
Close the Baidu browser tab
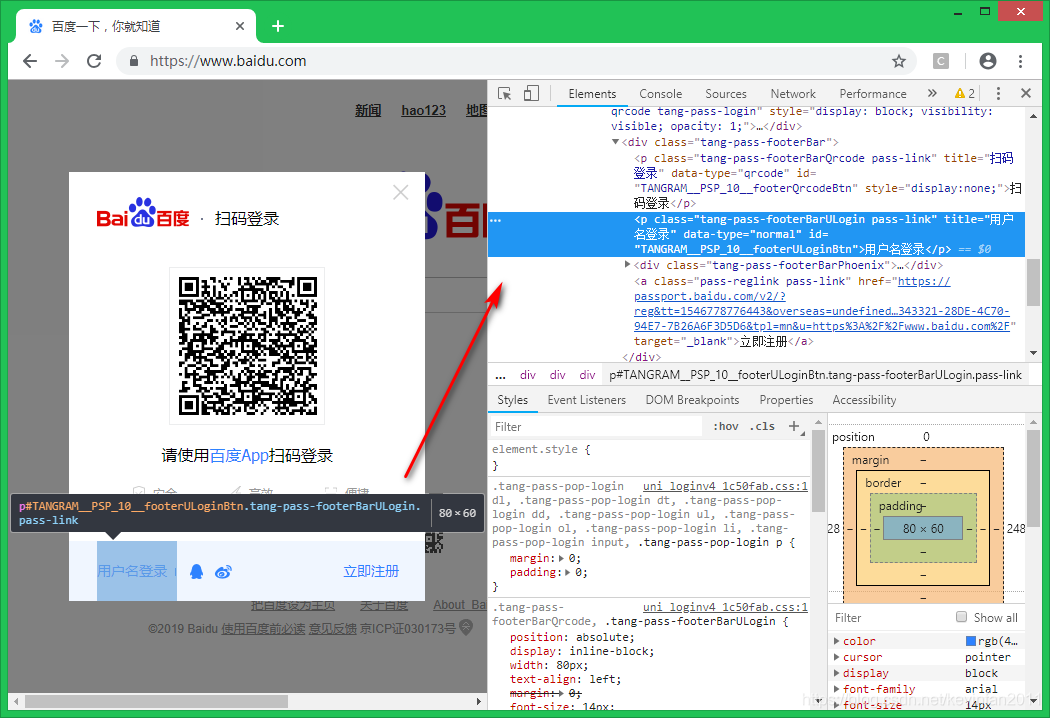pyautogui.click(x=240, y=26)
